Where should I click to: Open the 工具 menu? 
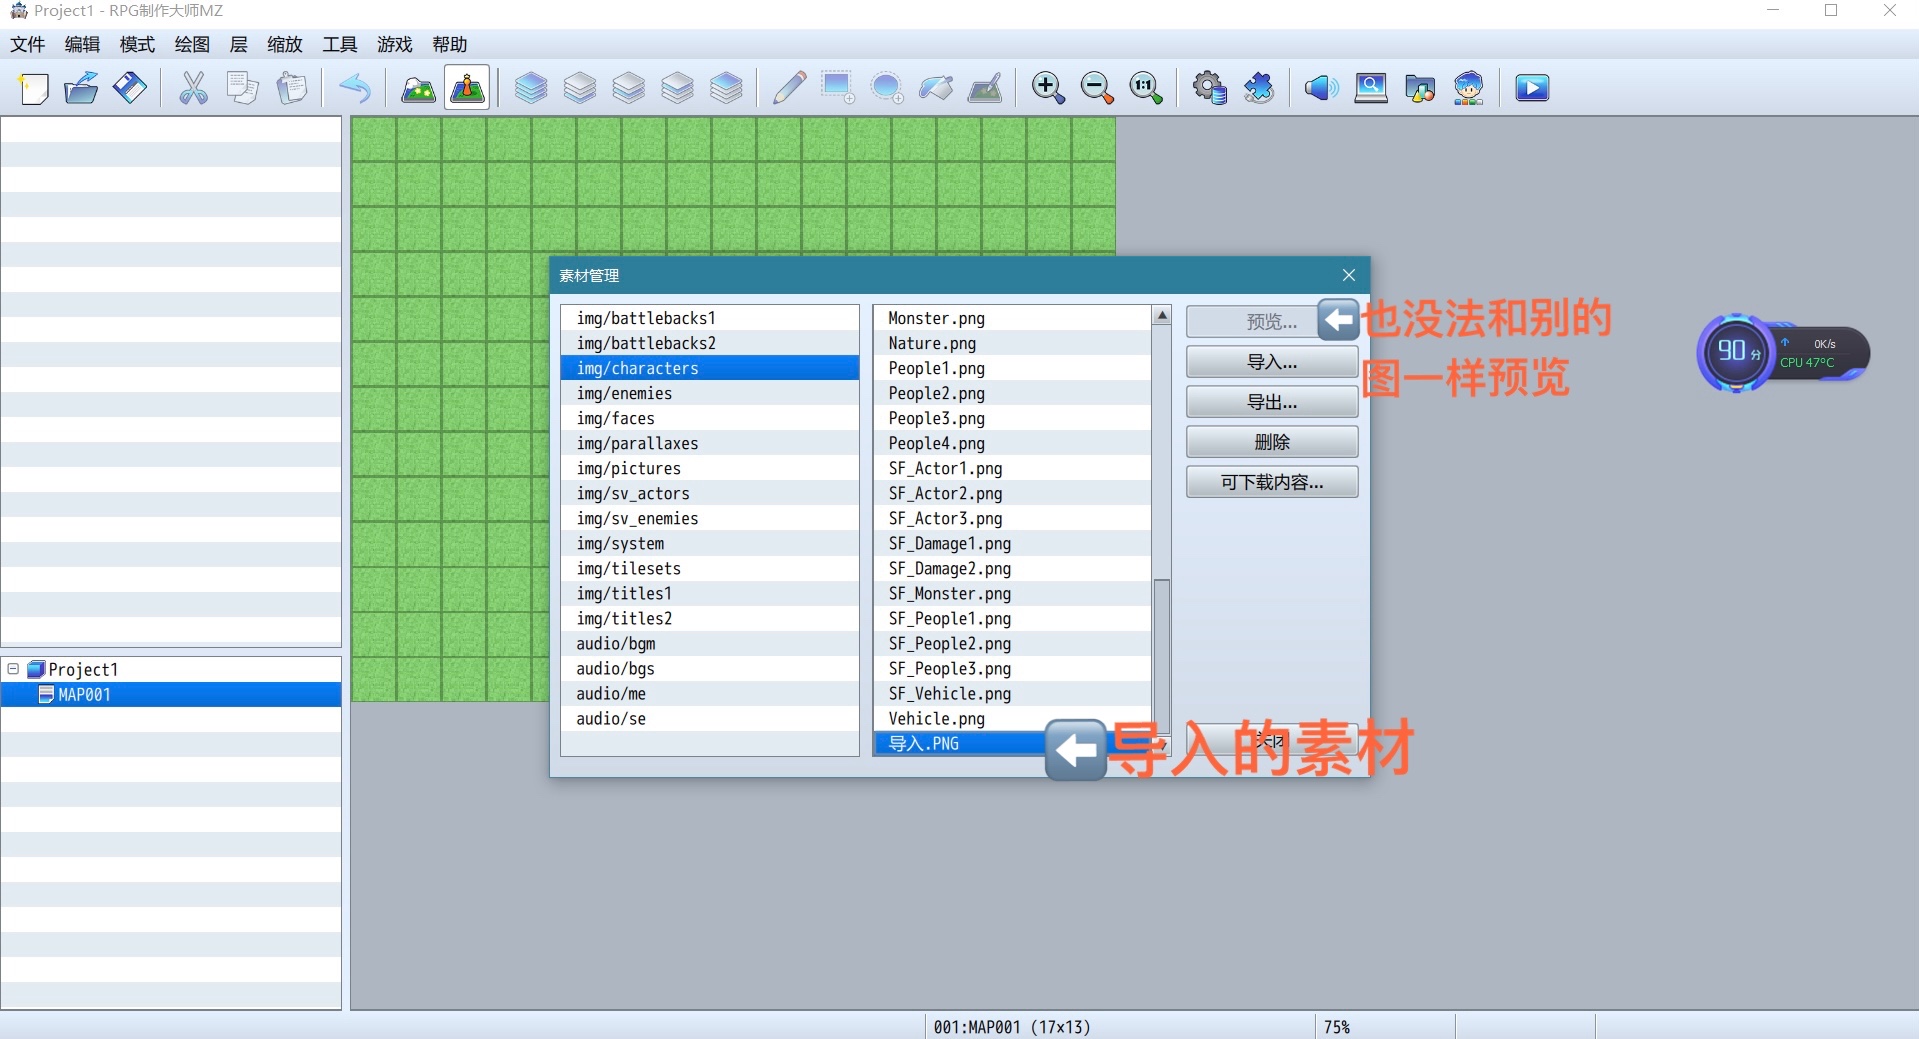pyautogui.click(x=340, y=44)
